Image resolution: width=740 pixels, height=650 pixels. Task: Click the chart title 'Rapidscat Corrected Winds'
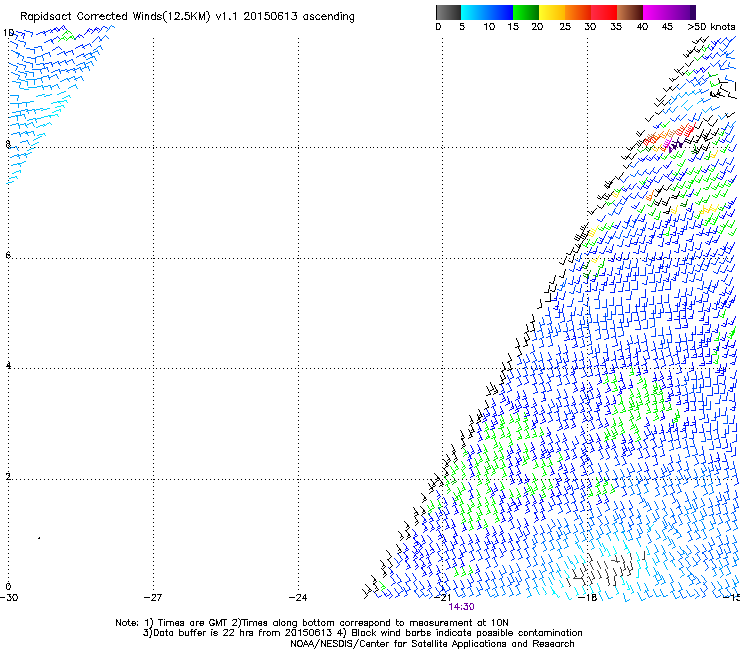click(x=91, y=17)
